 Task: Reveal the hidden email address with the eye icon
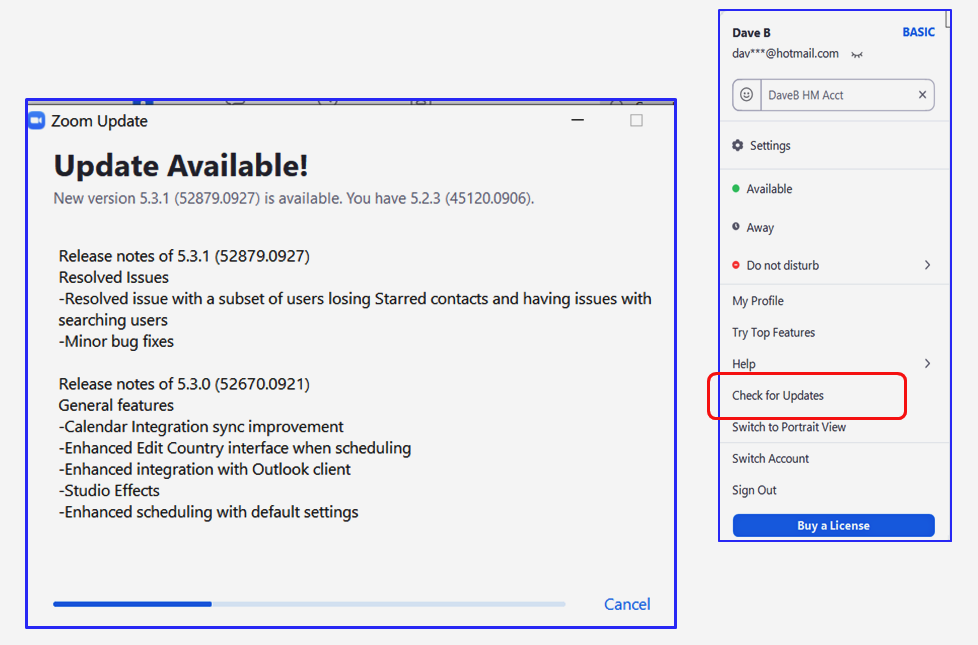pyautogui.click(x=856, y=54)
